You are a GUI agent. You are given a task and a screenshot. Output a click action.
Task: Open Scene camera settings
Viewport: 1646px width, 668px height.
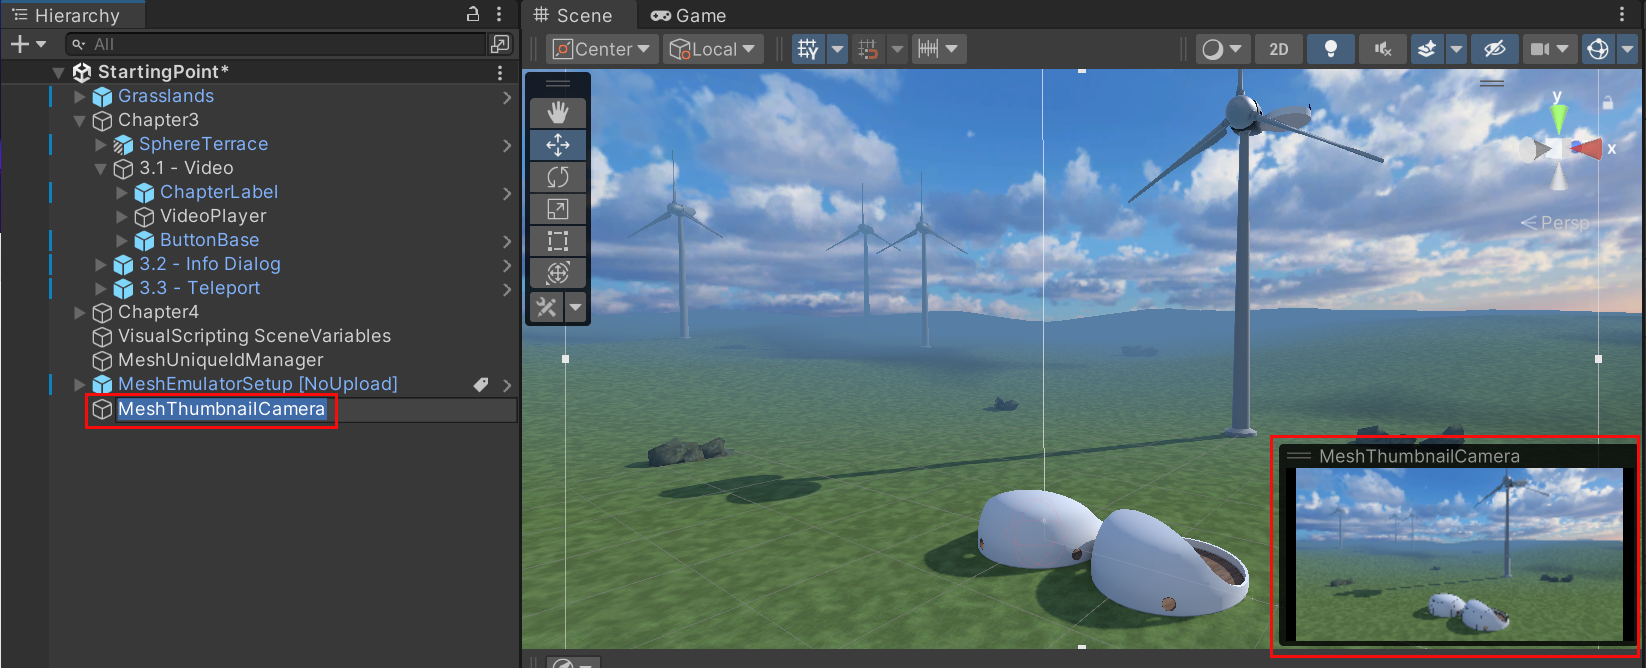pyautogui.click(x=1550, y=49)
